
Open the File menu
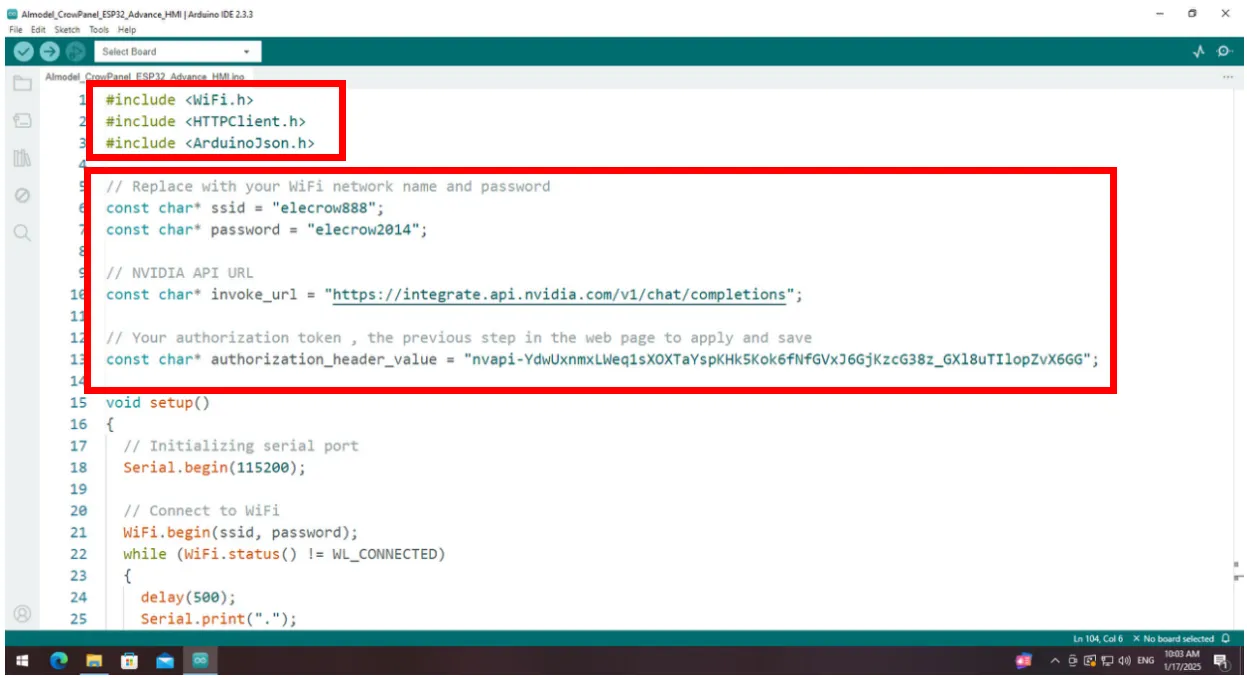(x=15, y=30)
